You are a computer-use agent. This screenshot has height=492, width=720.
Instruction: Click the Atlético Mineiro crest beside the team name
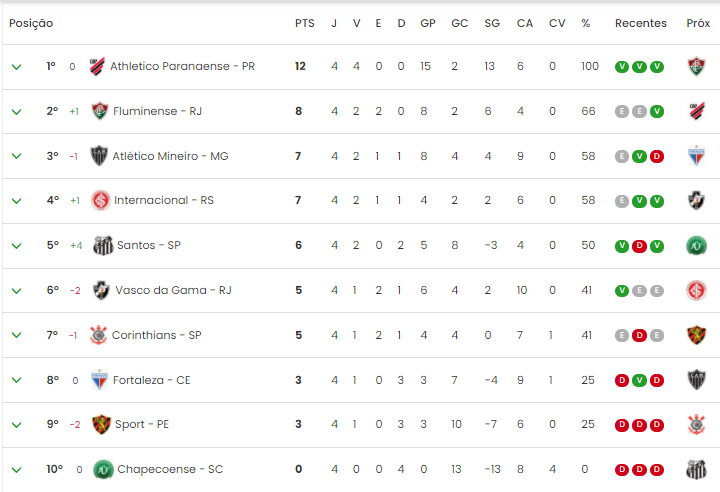tap(99, 156)
